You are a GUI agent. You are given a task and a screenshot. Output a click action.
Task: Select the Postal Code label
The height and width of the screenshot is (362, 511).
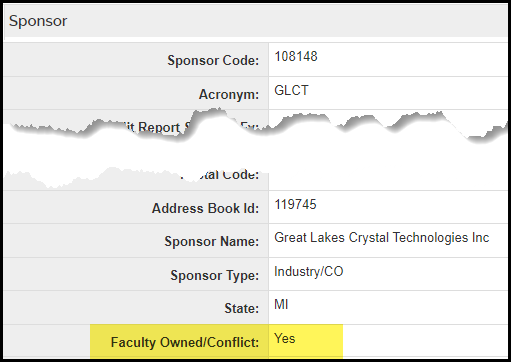[220, 175]
